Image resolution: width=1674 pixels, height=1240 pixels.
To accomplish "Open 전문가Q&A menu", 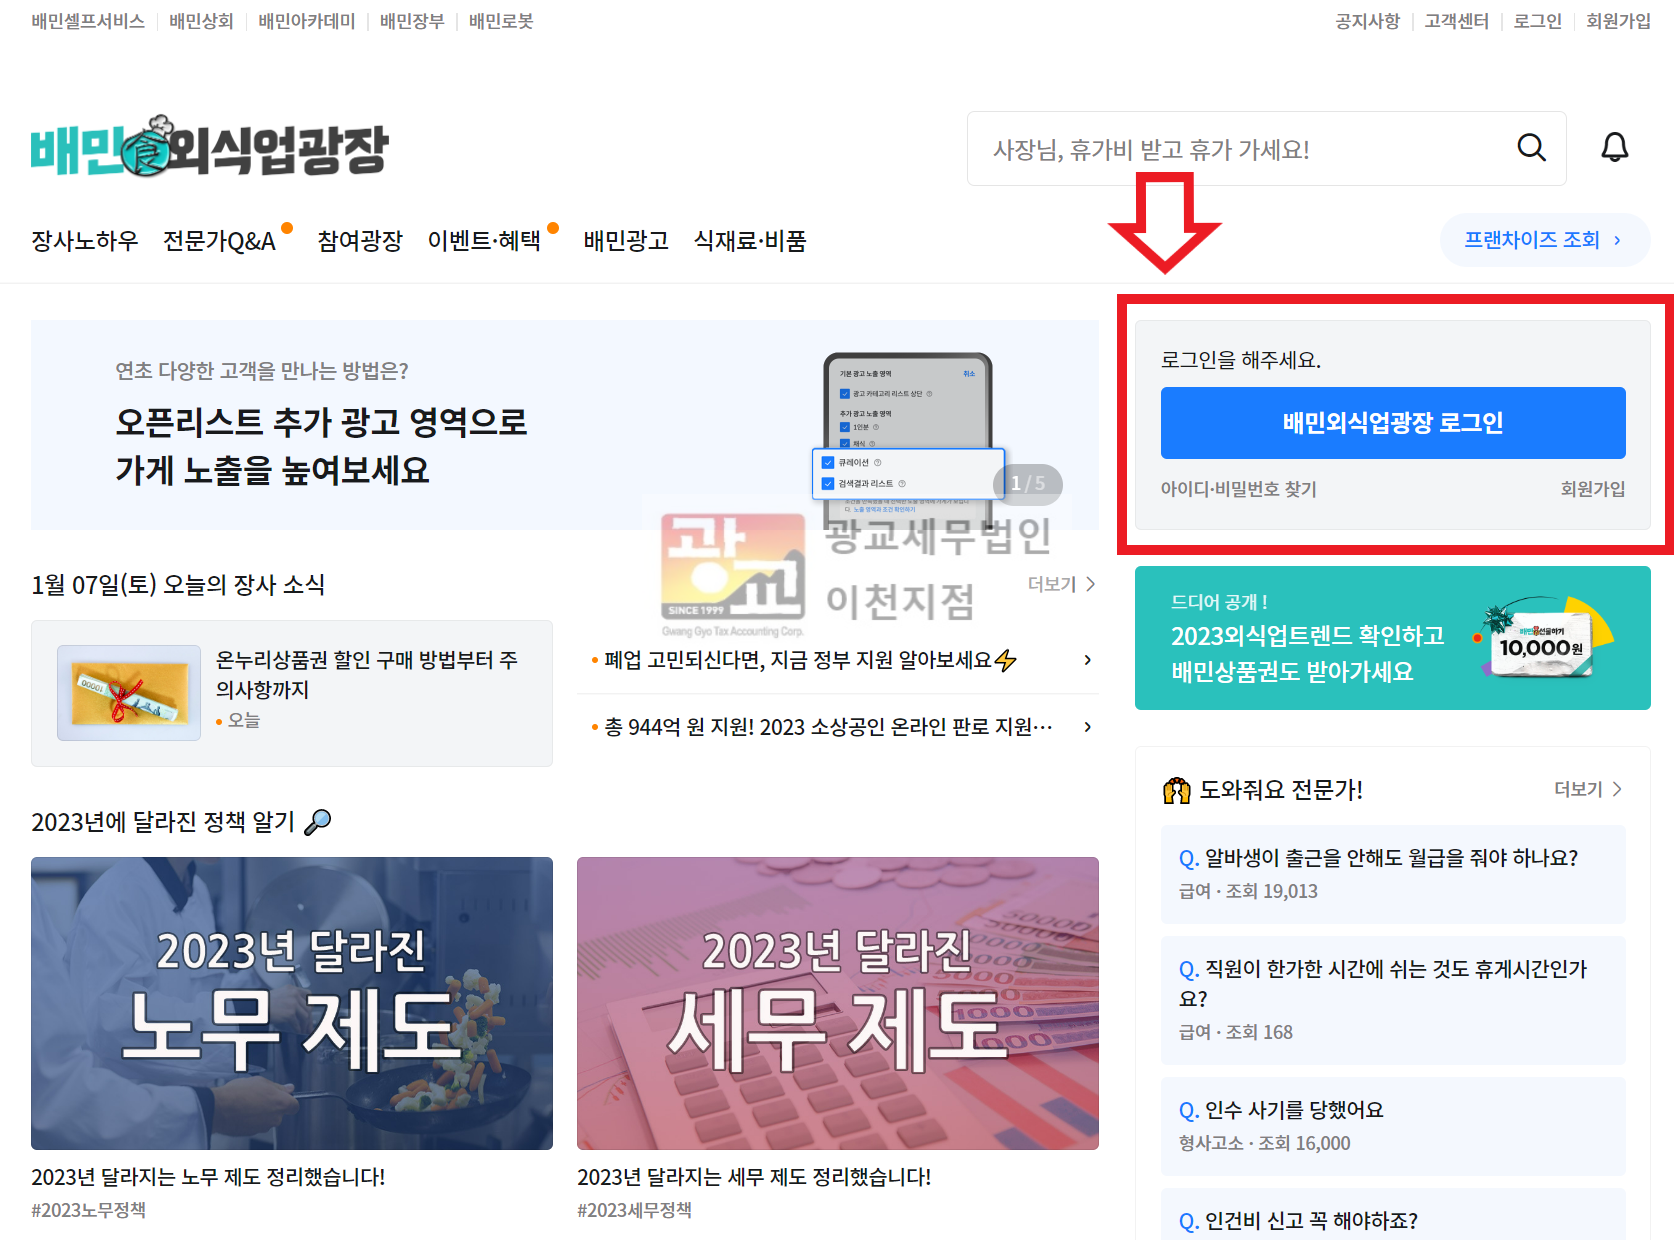I will tap(219, 241).
